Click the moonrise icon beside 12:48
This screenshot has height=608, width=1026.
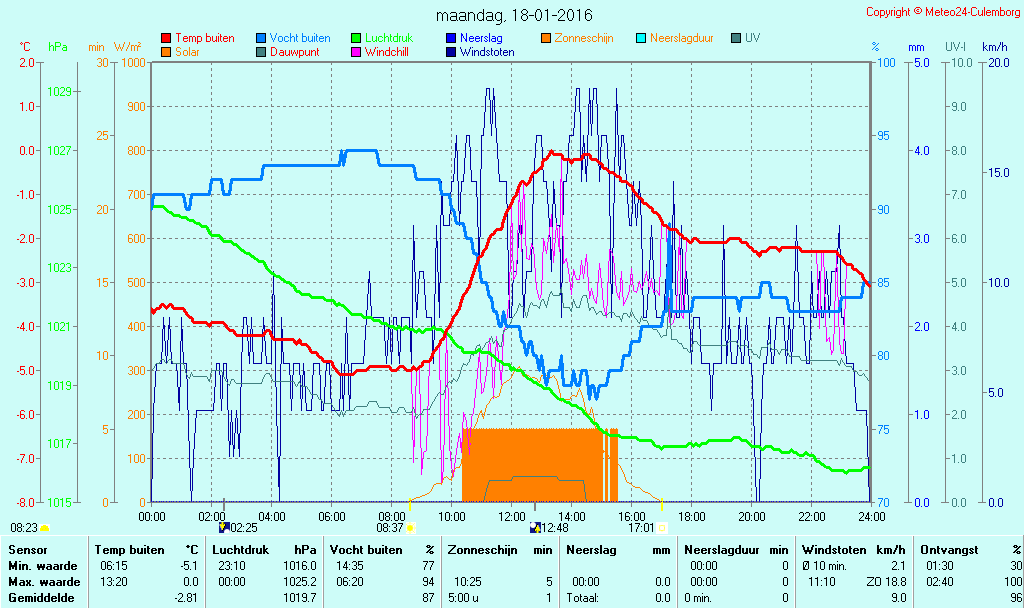pos(535,528)
